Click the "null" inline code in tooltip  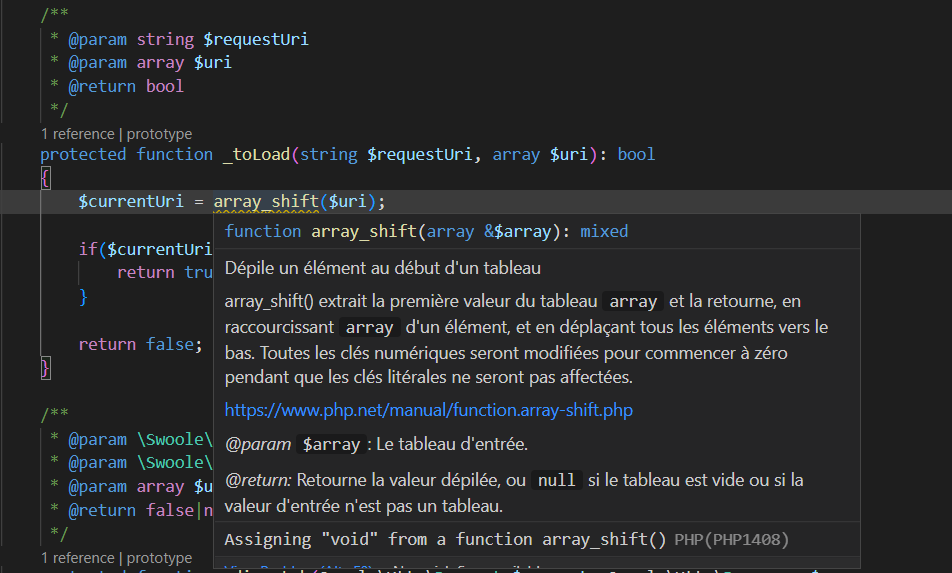tap(556, 480)
